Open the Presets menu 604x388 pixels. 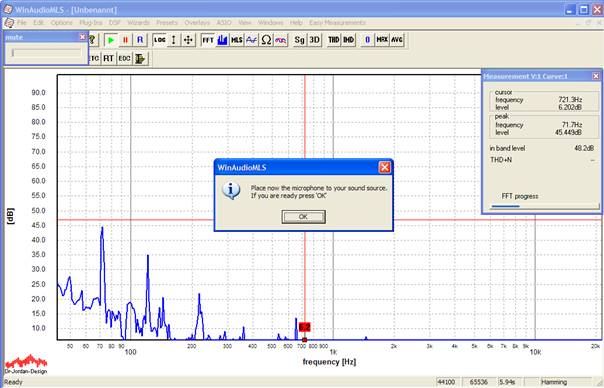point(167,23)
